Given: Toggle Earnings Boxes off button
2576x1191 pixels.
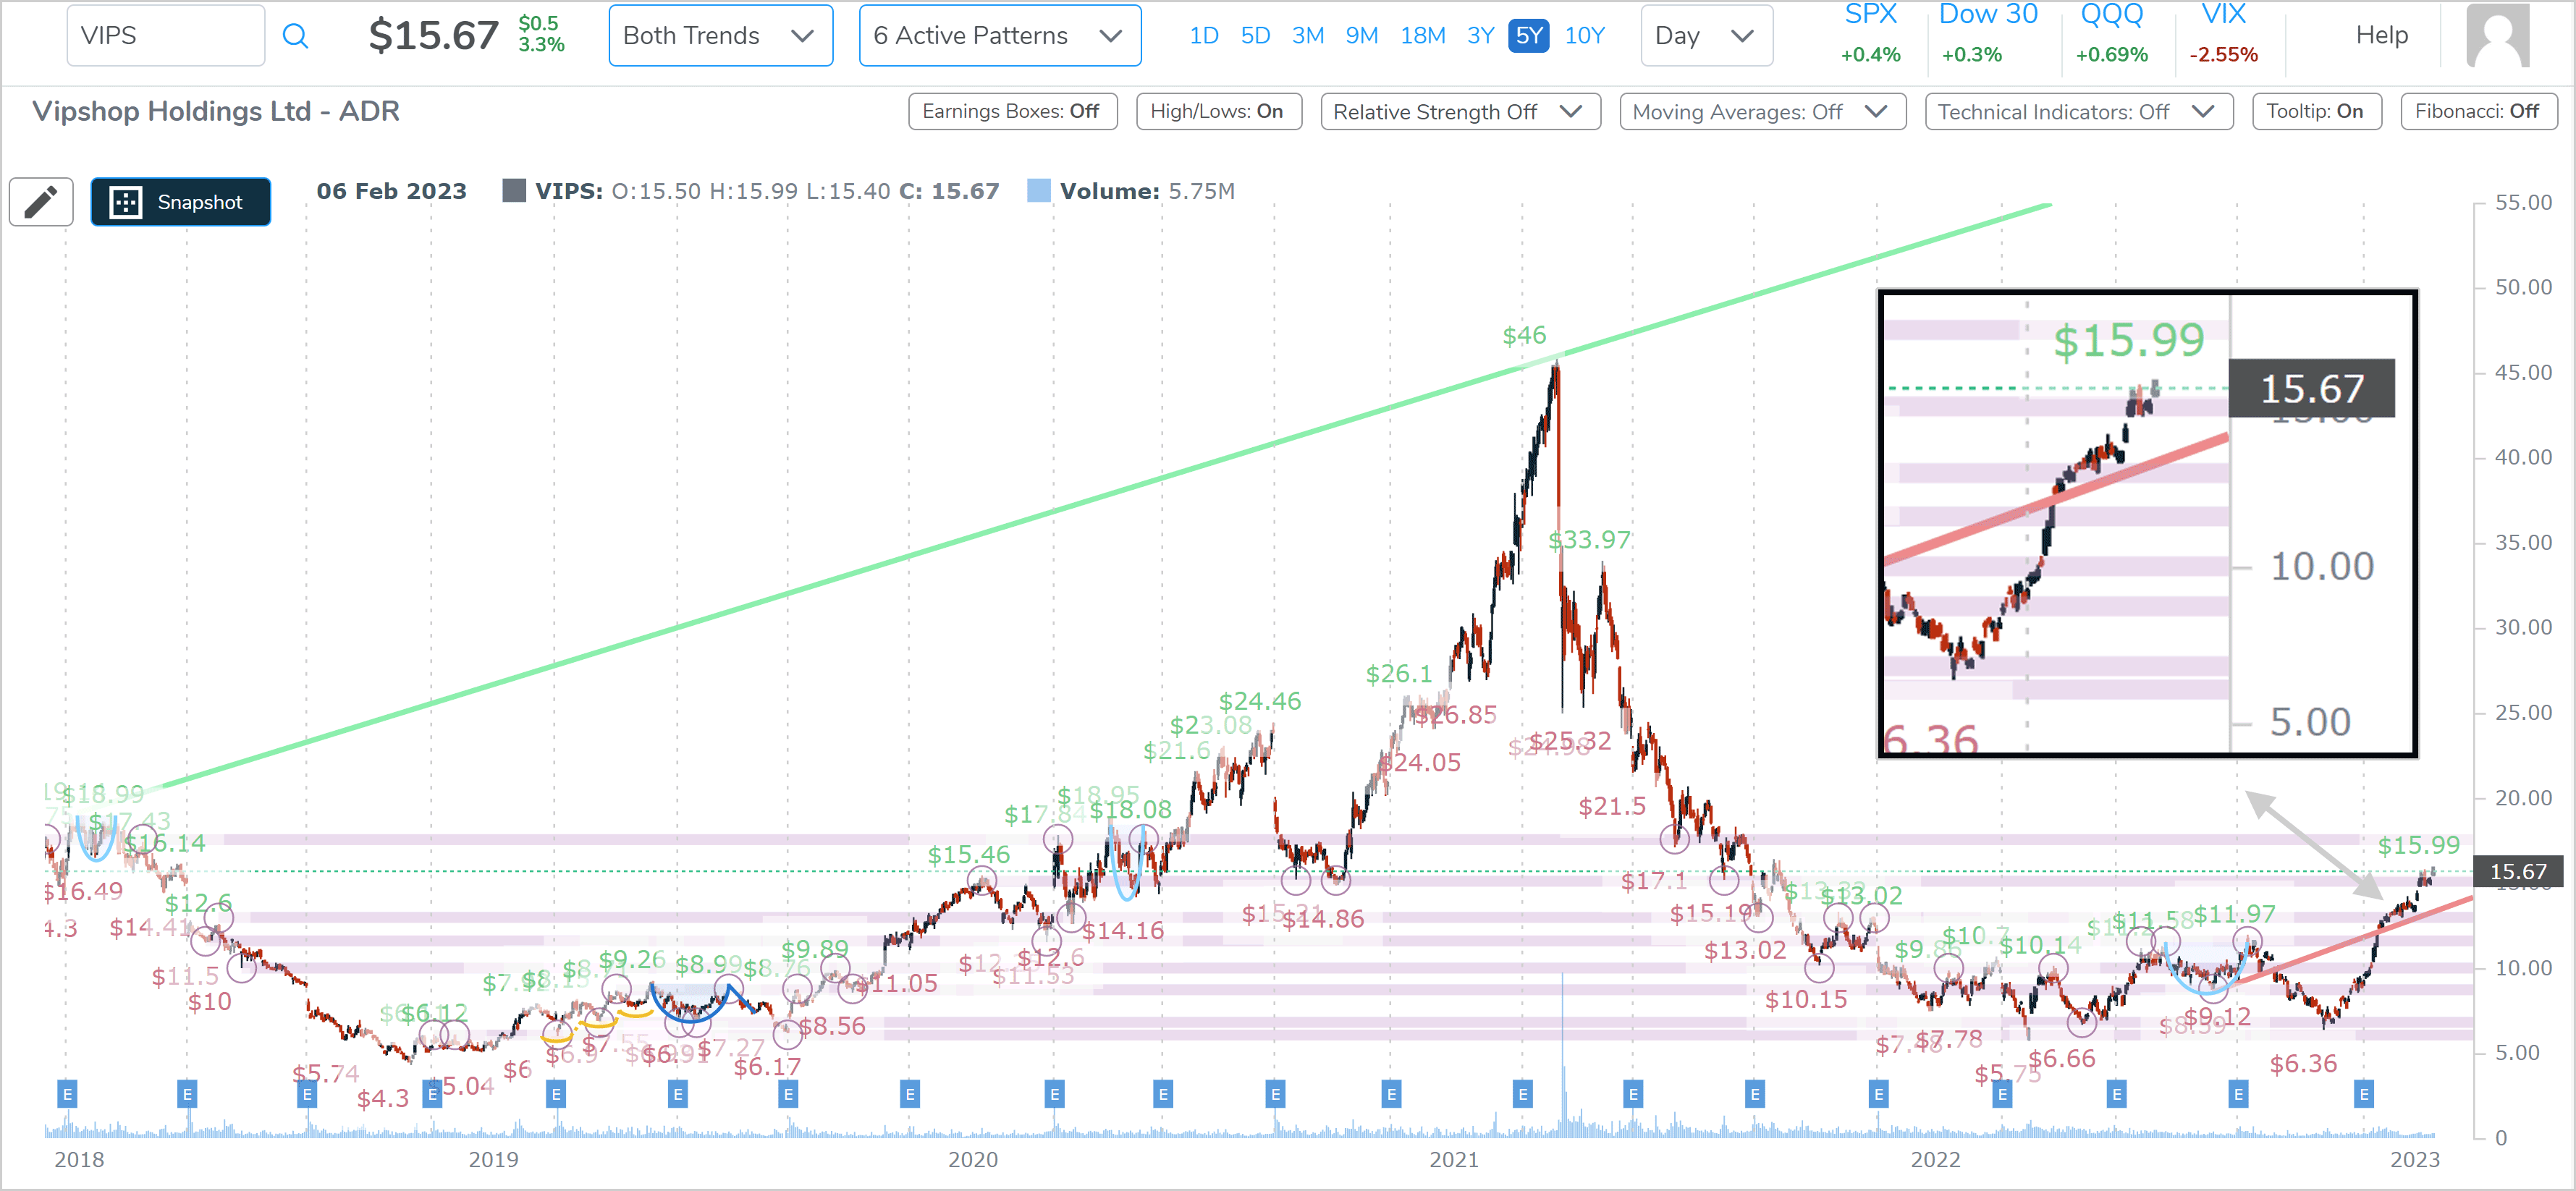Looking at the screenshot, I should (x=1012, y=111).
